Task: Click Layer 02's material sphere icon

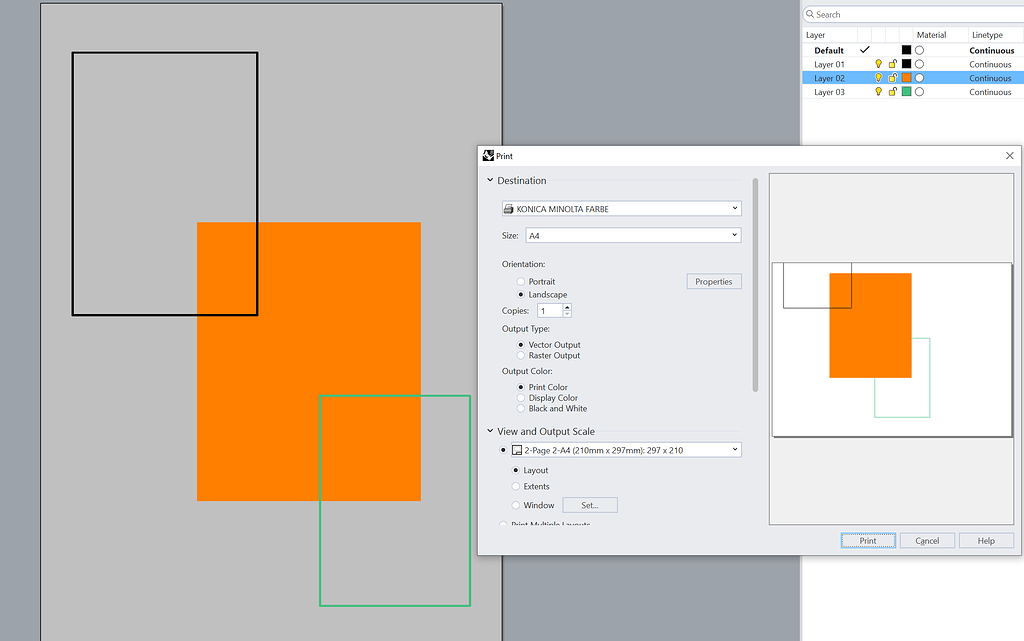Action: point(918,78)
